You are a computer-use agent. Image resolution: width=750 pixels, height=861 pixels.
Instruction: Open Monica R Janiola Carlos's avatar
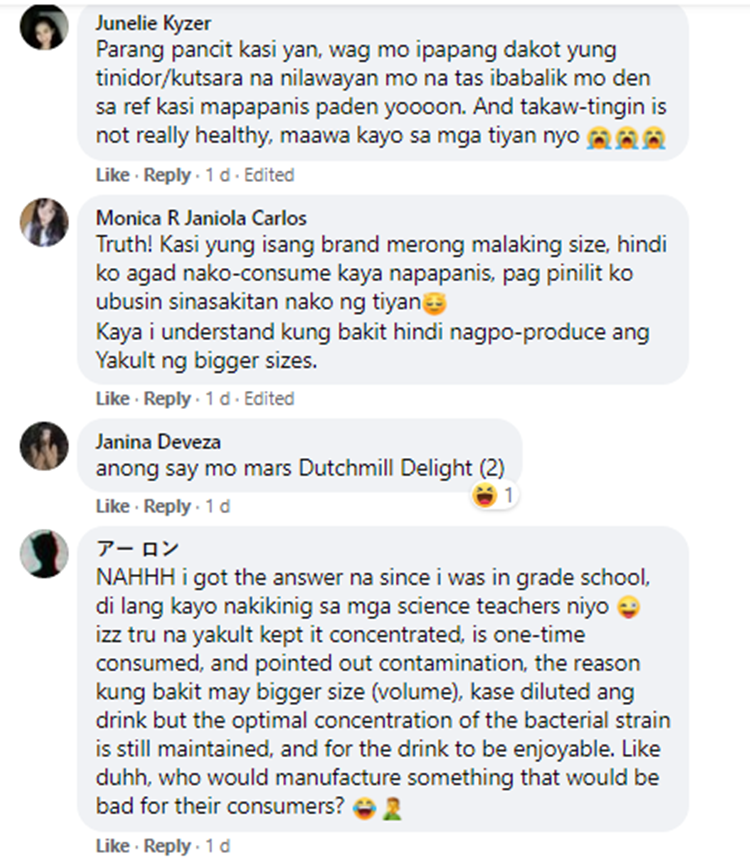[44, 222]
